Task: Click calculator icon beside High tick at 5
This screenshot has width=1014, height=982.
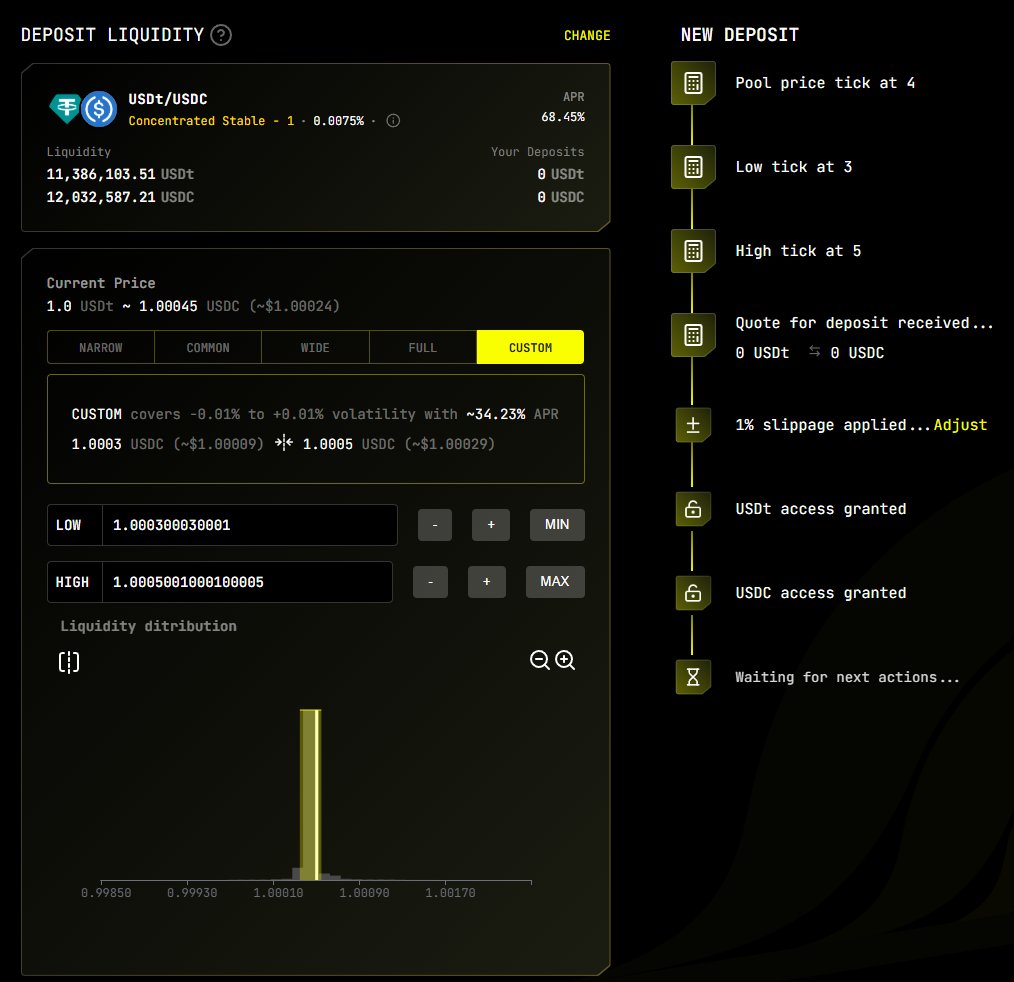Action: click(693, 251)
